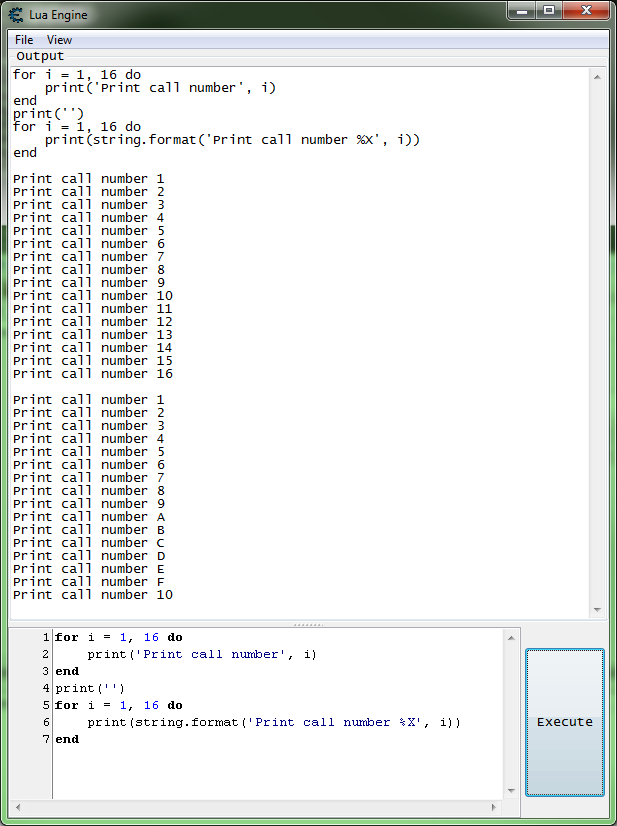Click output line 'Print call number F'
617x826 pixels.
pyautogui.click(x=89, y=582)
